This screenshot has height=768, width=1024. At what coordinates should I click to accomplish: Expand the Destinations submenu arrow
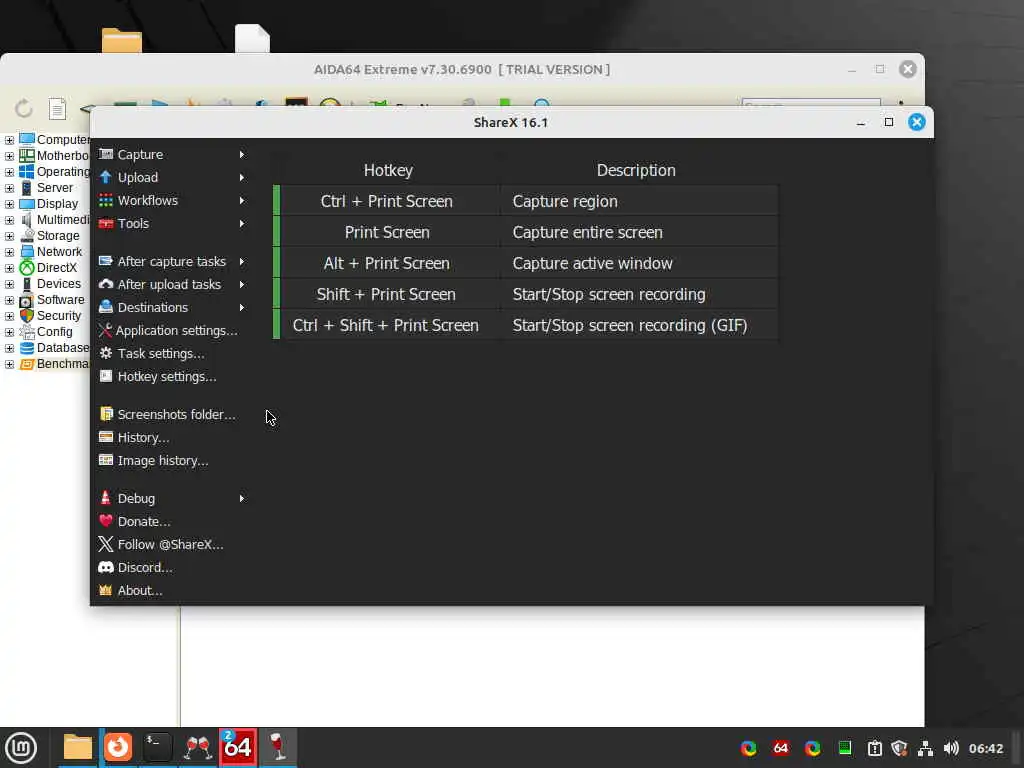(242, 308)
